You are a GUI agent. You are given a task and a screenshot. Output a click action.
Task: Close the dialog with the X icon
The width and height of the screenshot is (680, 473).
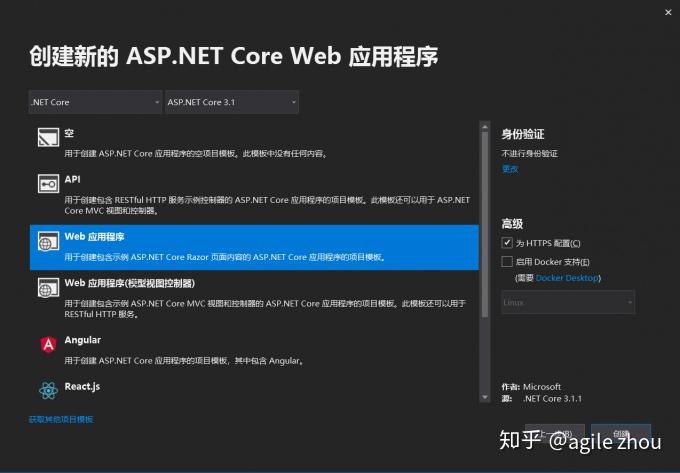pyautogui.click(x=668, y=13)
